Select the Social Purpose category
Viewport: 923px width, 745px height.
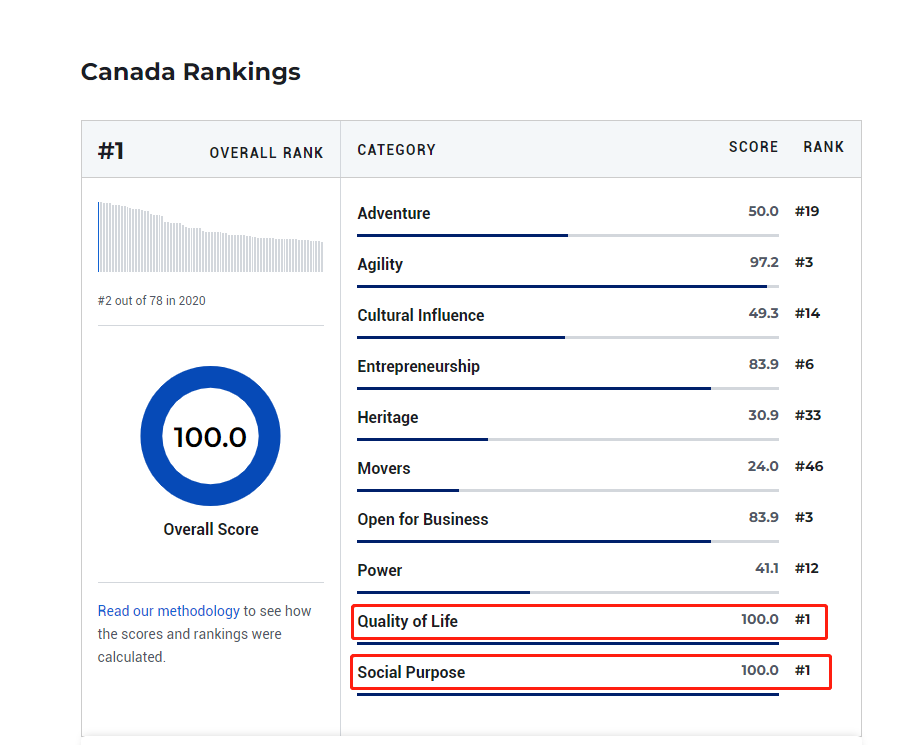click(411, 672)
